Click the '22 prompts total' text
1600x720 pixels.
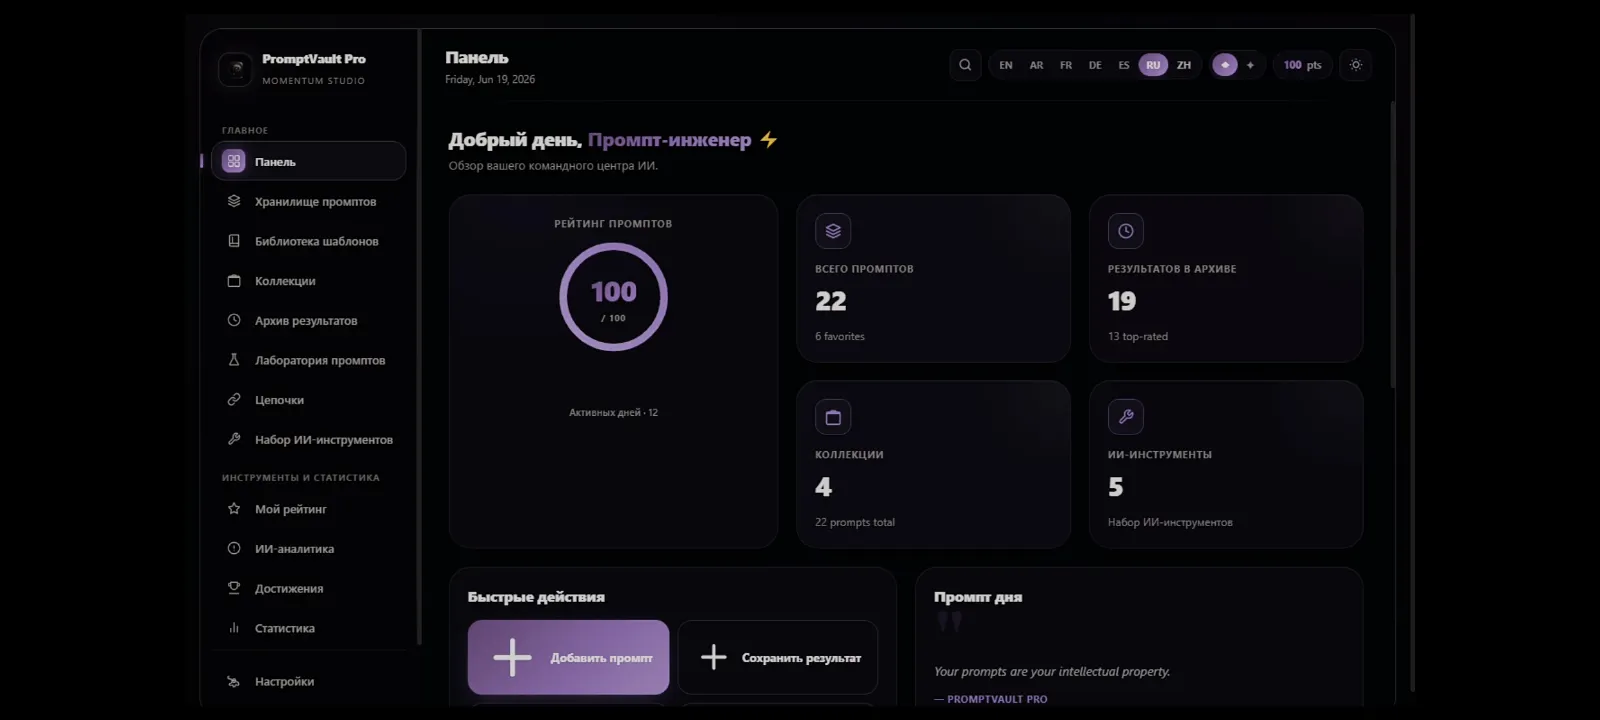(x=855, y=522)
